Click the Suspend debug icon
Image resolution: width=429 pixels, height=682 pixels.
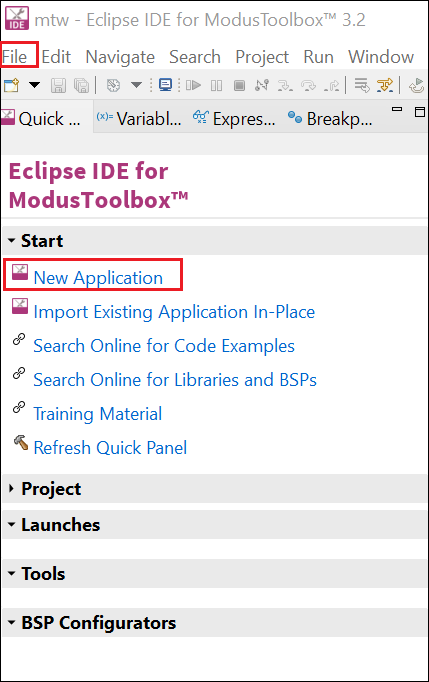pyautogui.click(x=216, y=85)
